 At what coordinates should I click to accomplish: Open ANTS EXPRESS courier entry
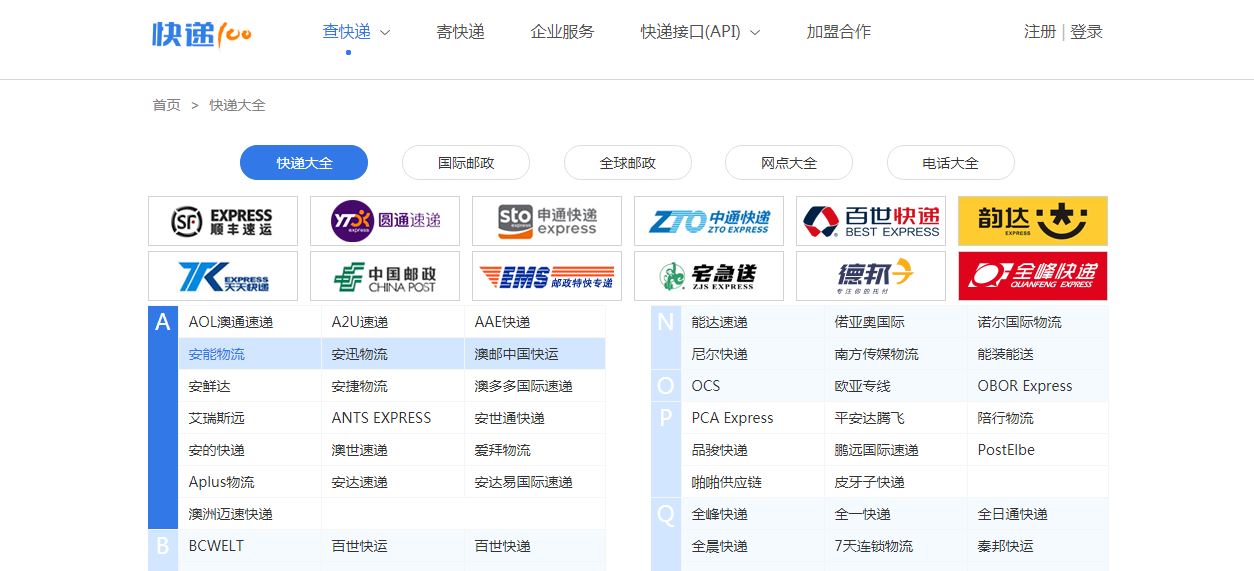pos(382,418)
